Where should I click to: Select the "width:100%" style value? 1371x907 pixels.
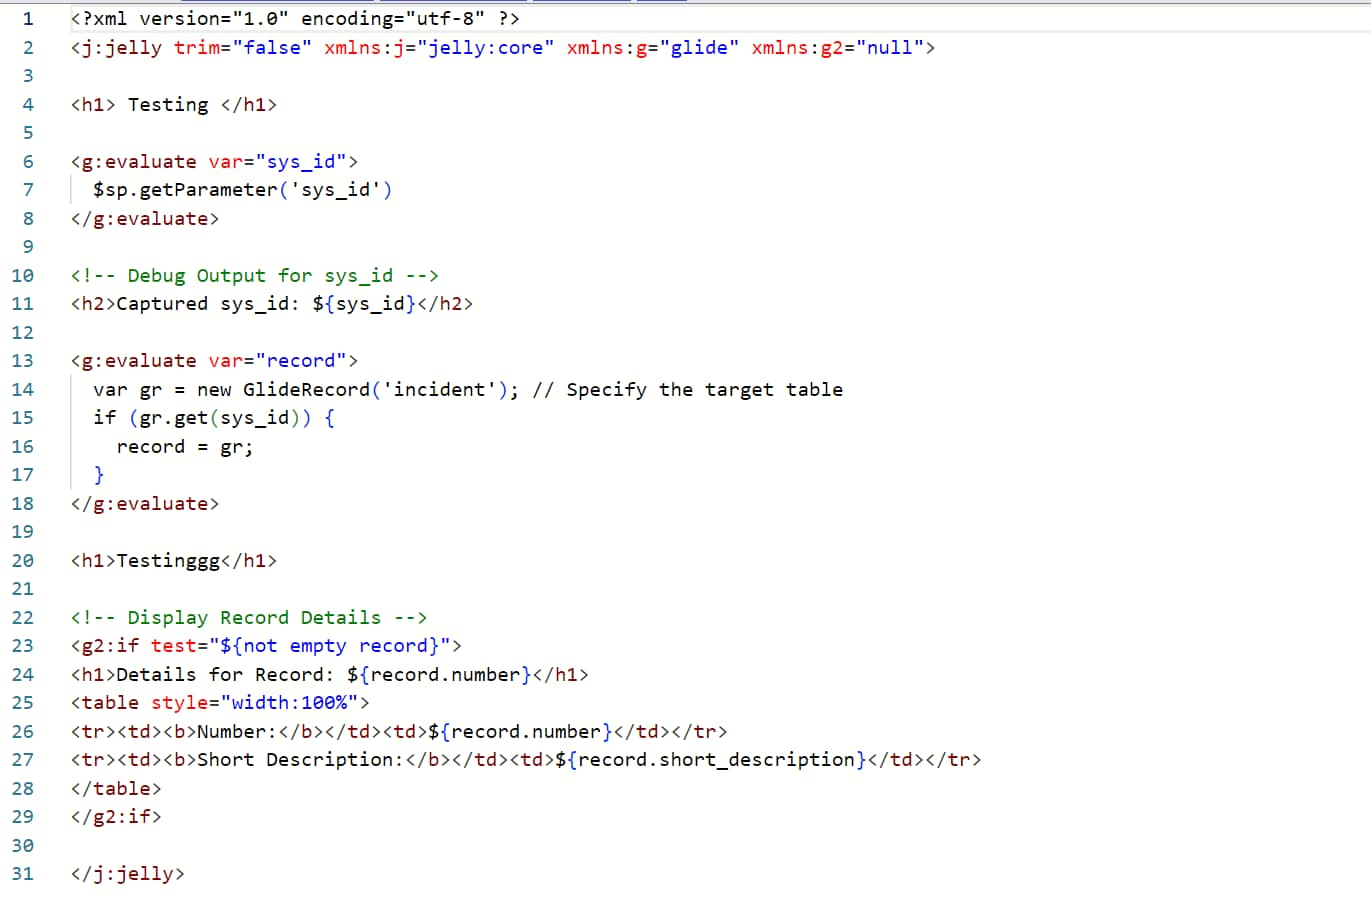tap(289, 702)
